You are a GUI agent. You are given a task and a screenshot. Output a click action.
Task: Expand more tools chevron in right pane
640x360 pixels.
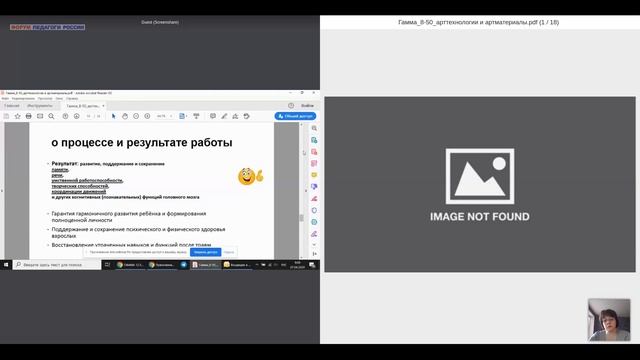point(314,245)
